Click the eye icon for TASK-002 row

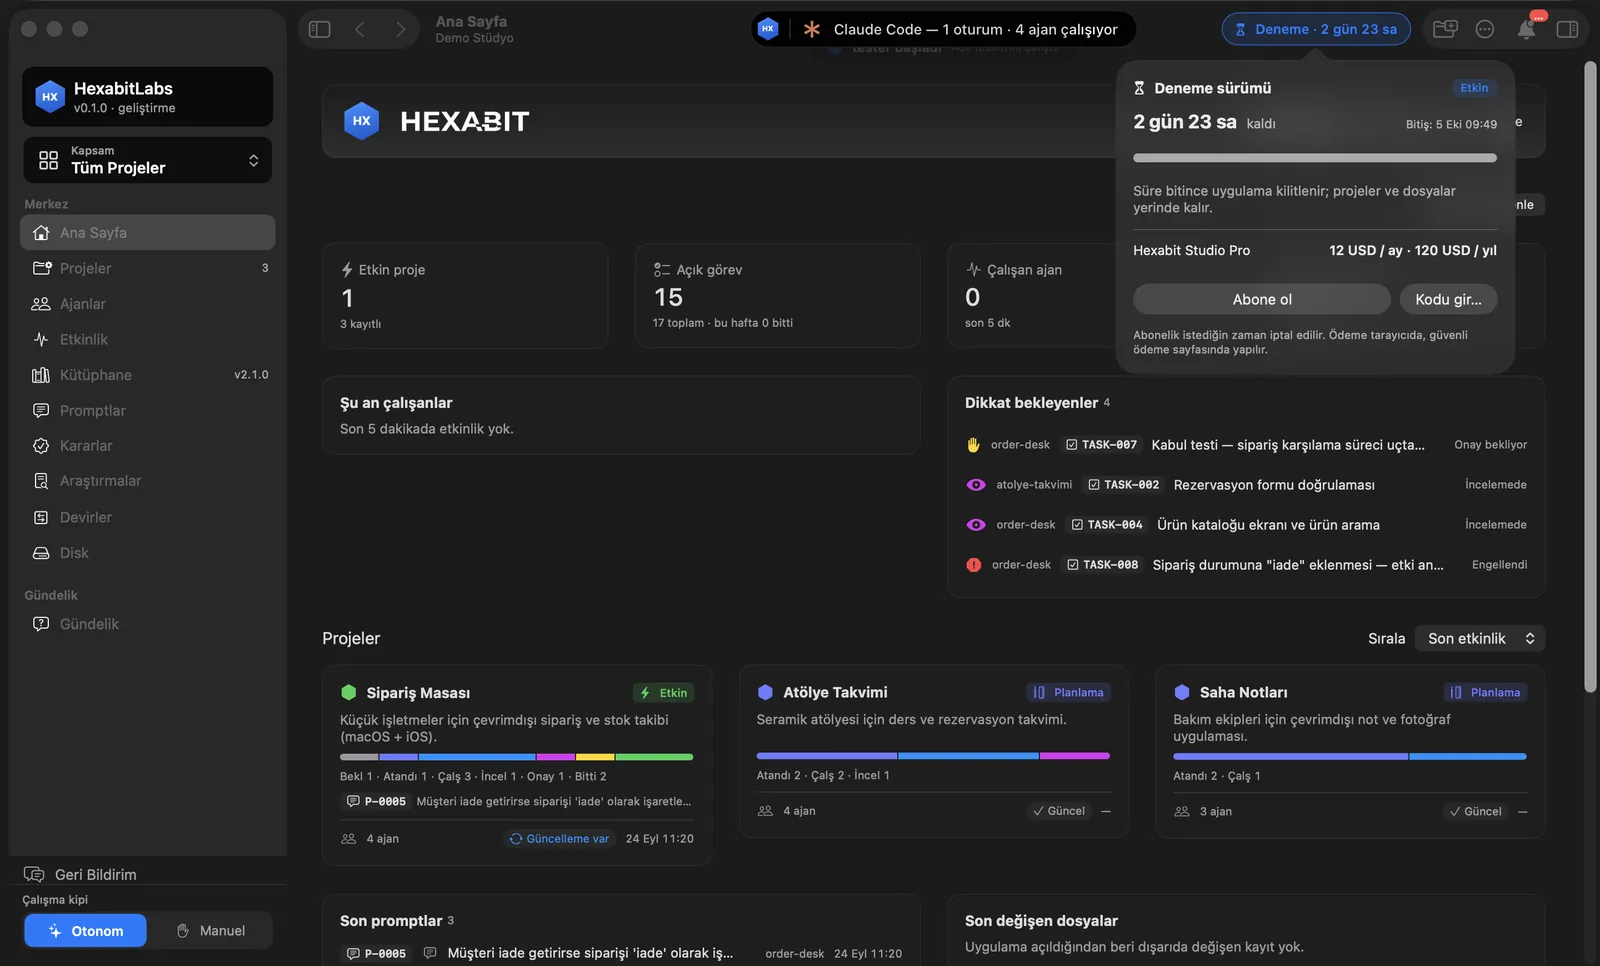[x=976, y=485]
